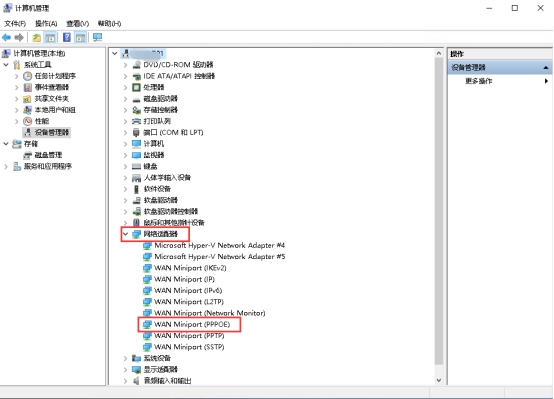
Task: Click the Hyper-V Network Adapter #4 icon
Action: click(x=147, y=246)
